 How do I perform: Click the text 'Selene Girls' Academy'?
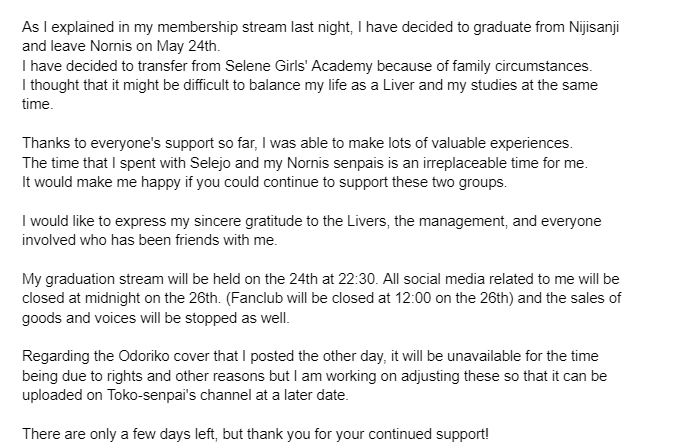tap(299, 66)
